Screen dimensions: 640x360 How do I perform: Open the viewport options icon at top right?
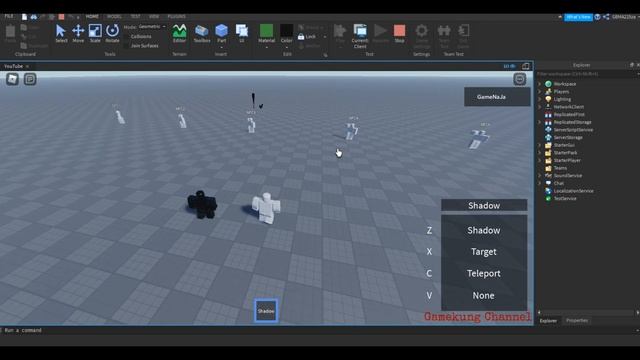(520, 79)
